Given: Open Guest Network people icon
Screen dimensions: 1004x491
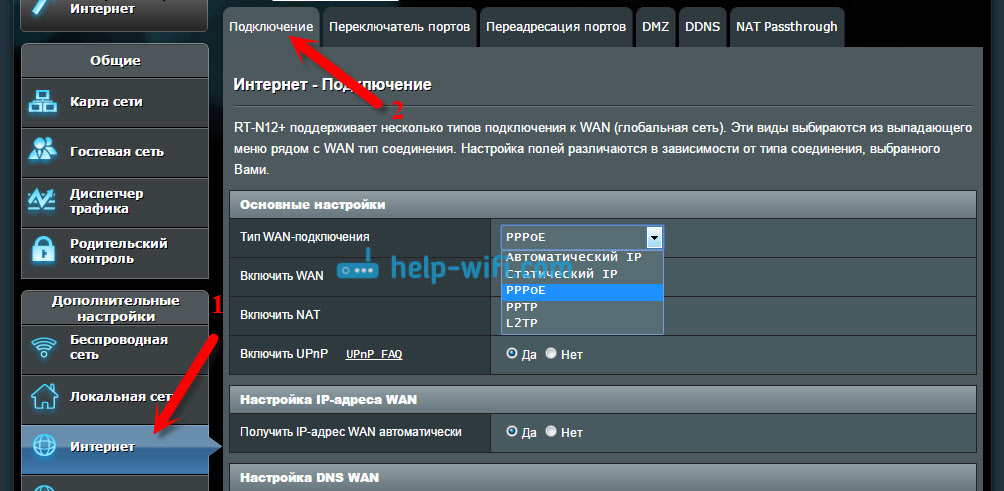Looking at the screenshot, I should click(43, 152).
